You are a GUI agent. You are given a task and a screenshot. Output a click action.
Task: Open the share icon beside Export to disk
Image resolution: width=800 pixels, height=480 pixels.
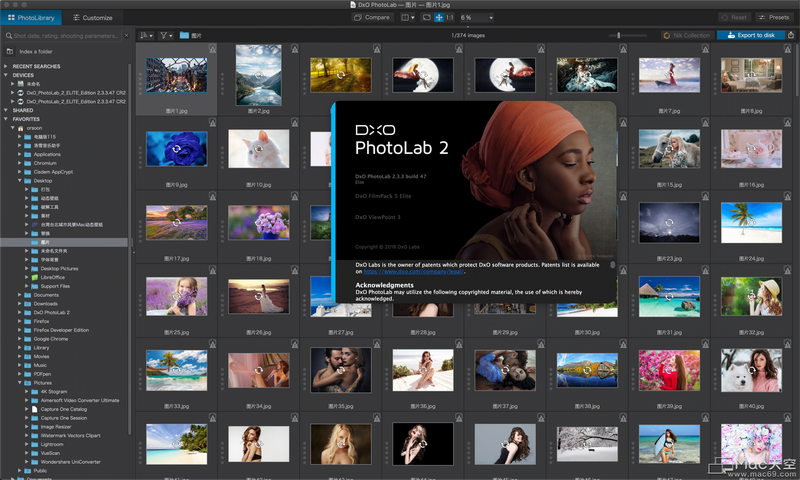791,35
